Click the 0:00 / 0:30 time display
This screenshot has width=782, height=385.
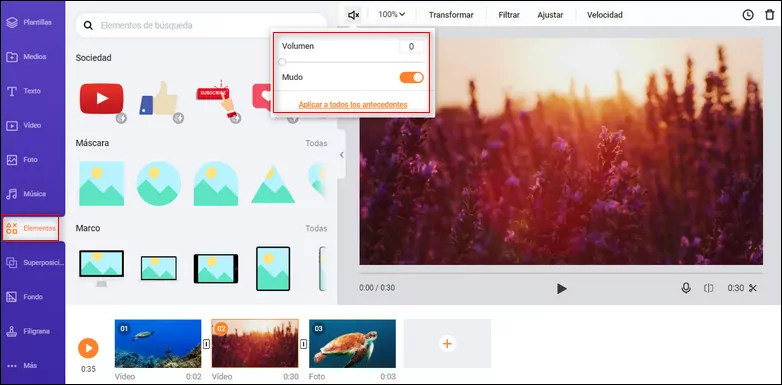[377, 288]
